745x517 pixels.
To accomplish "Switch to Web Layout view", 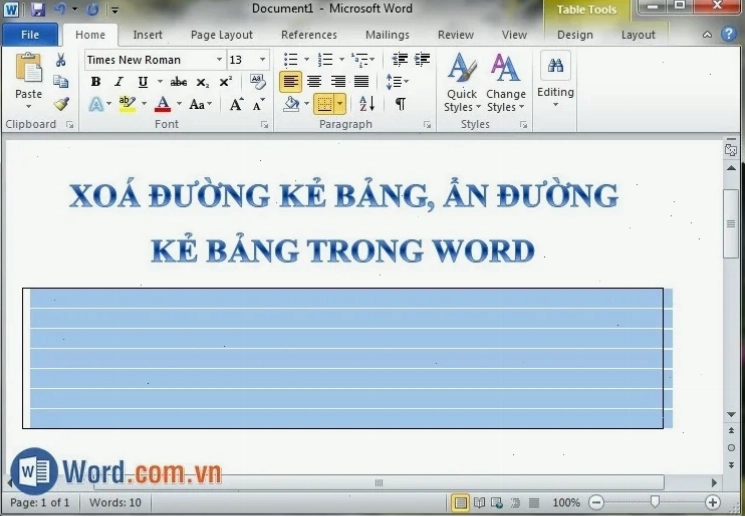I will coord(497,502).
